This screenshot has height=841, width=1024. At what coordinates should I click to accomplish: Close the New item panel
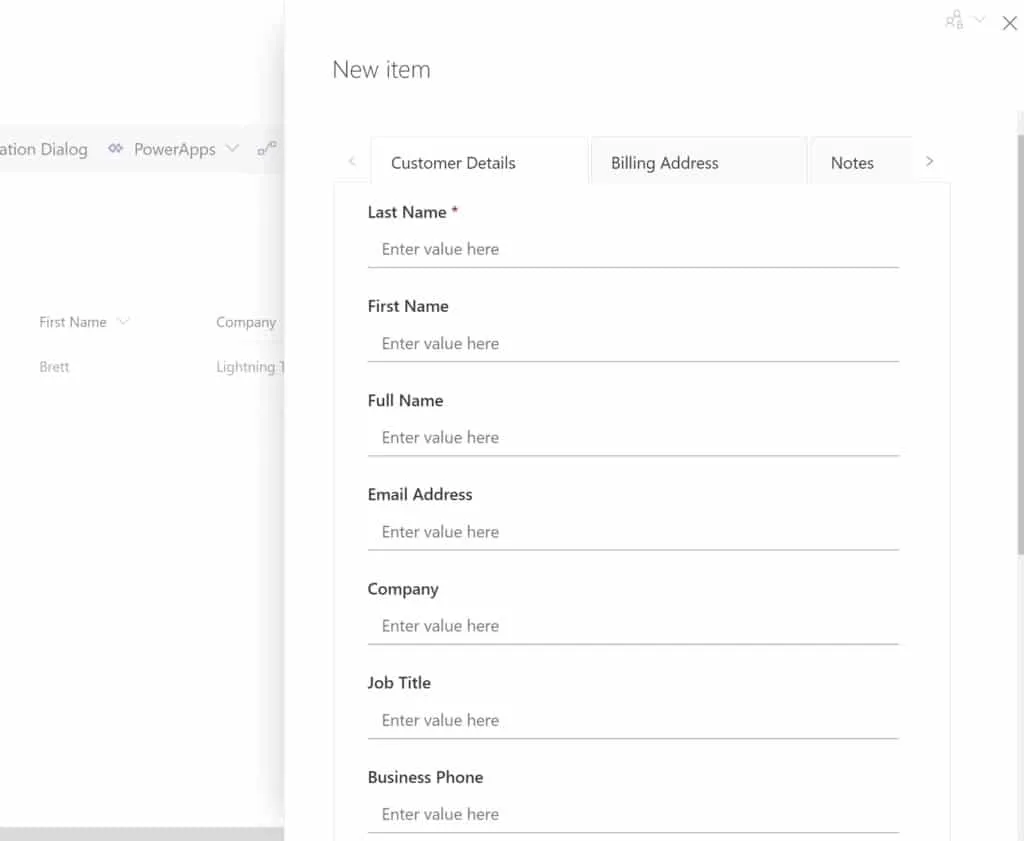1009,23
